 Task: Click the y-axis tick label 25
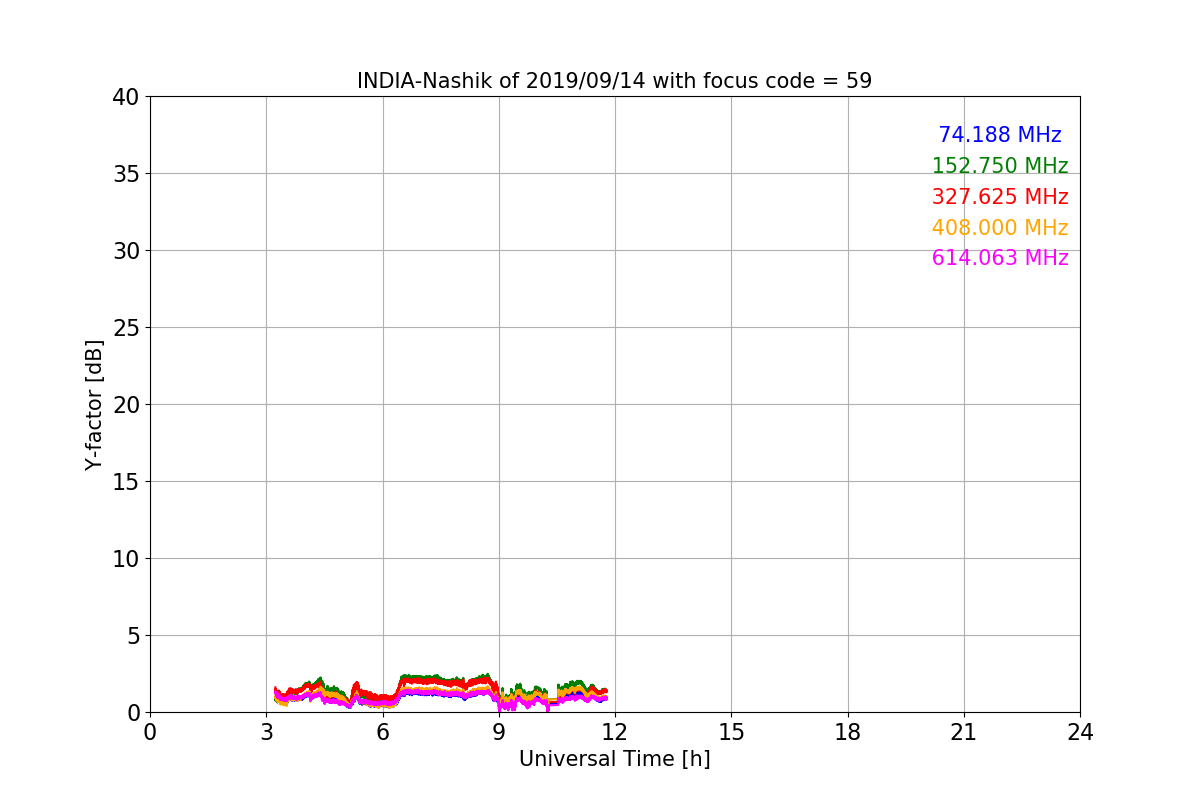tap(125, 328)
